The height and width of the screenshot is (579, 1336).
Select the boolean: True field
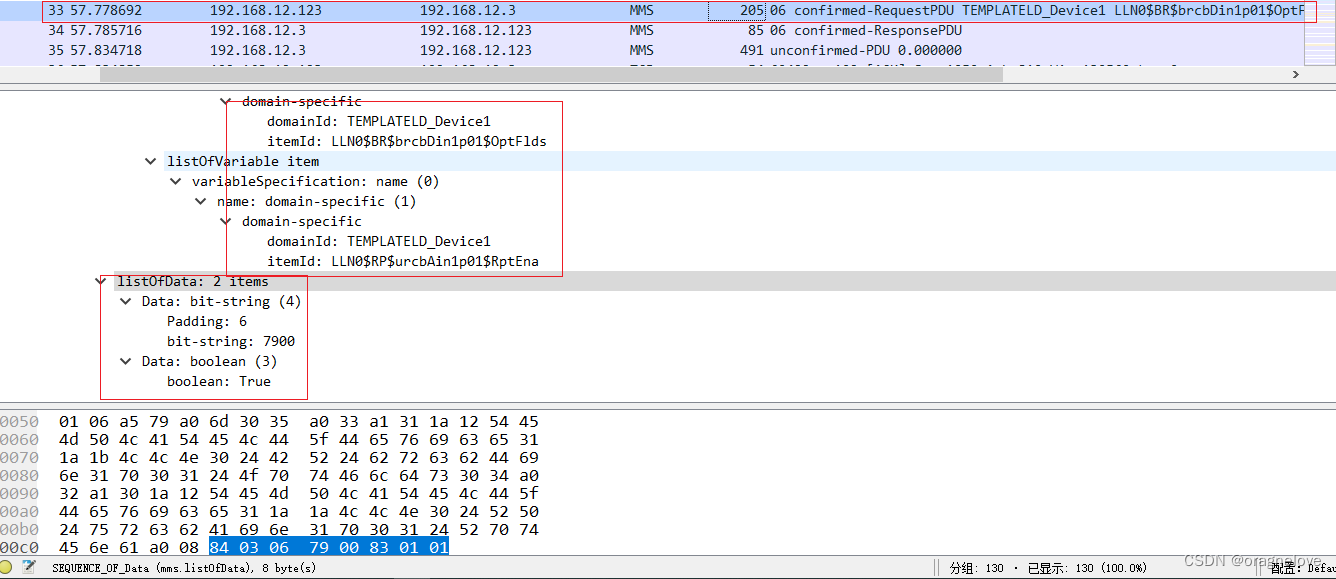218,381
